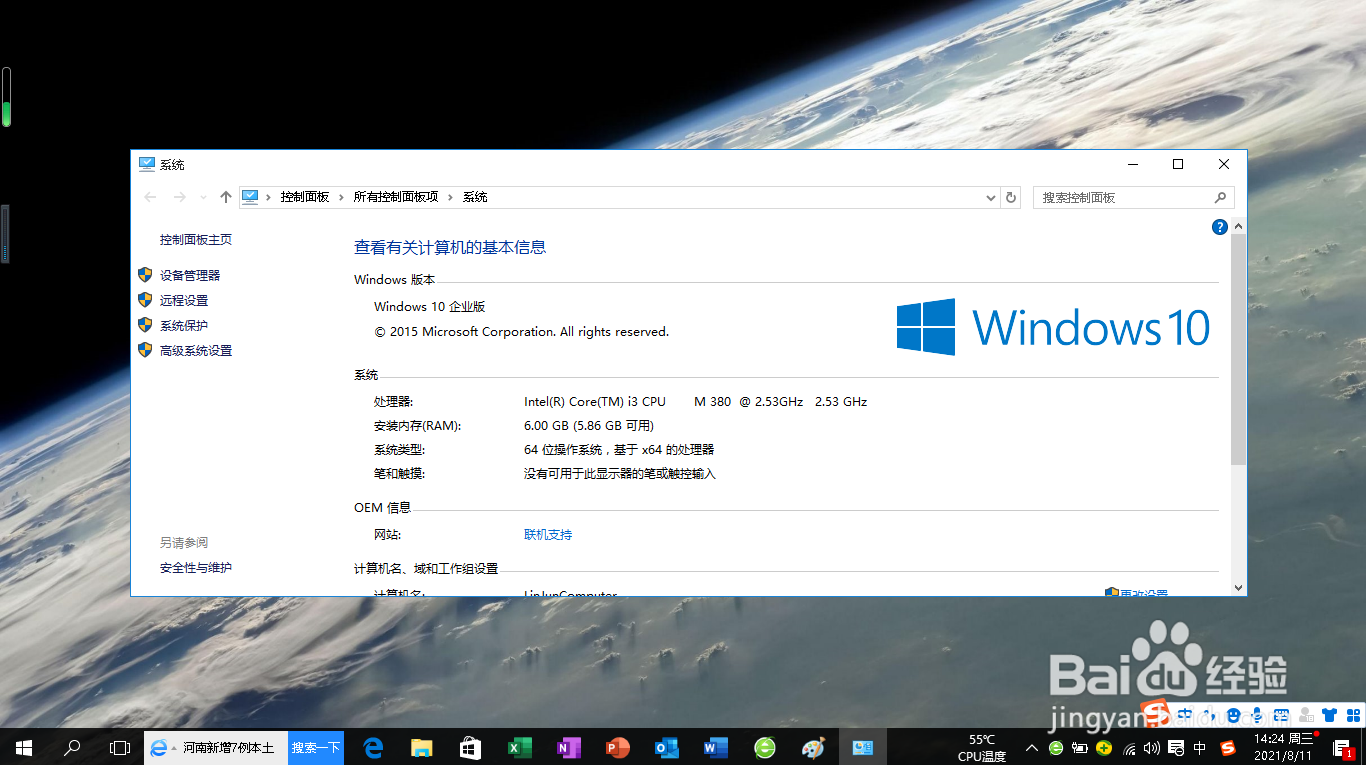This screenshot has width=1366, height=765.
Task: Click the search magnifier in control panel box
Action: (1220, 197)
